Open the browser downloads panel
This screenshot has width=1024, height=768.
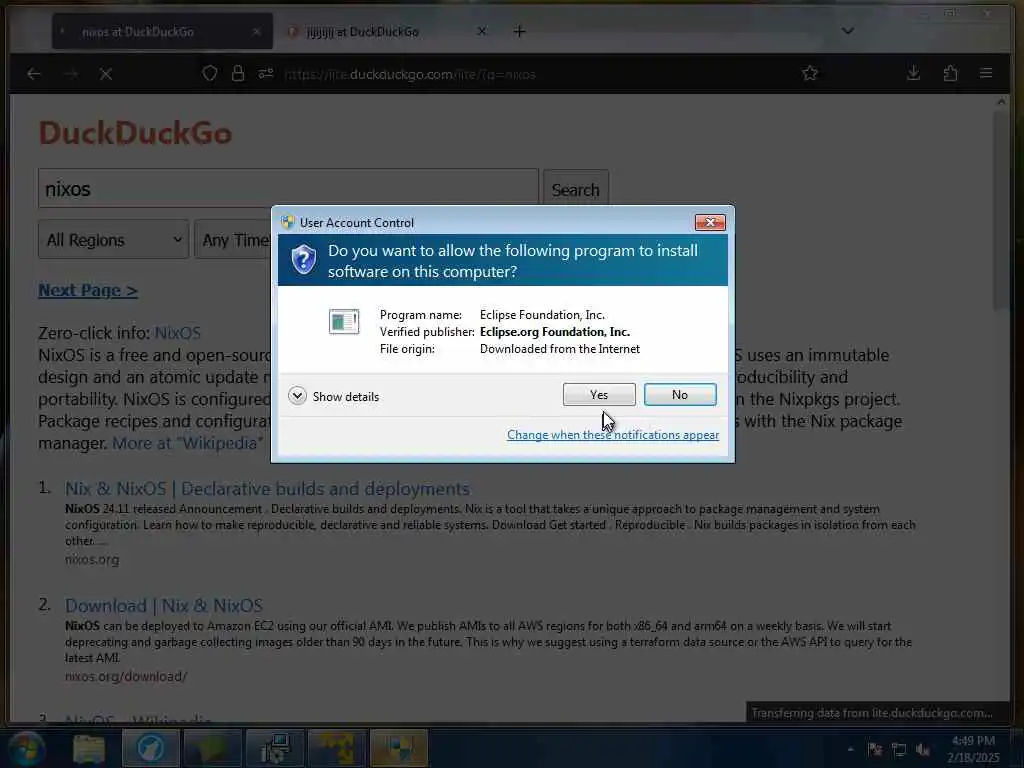click(x=914, y=73)
